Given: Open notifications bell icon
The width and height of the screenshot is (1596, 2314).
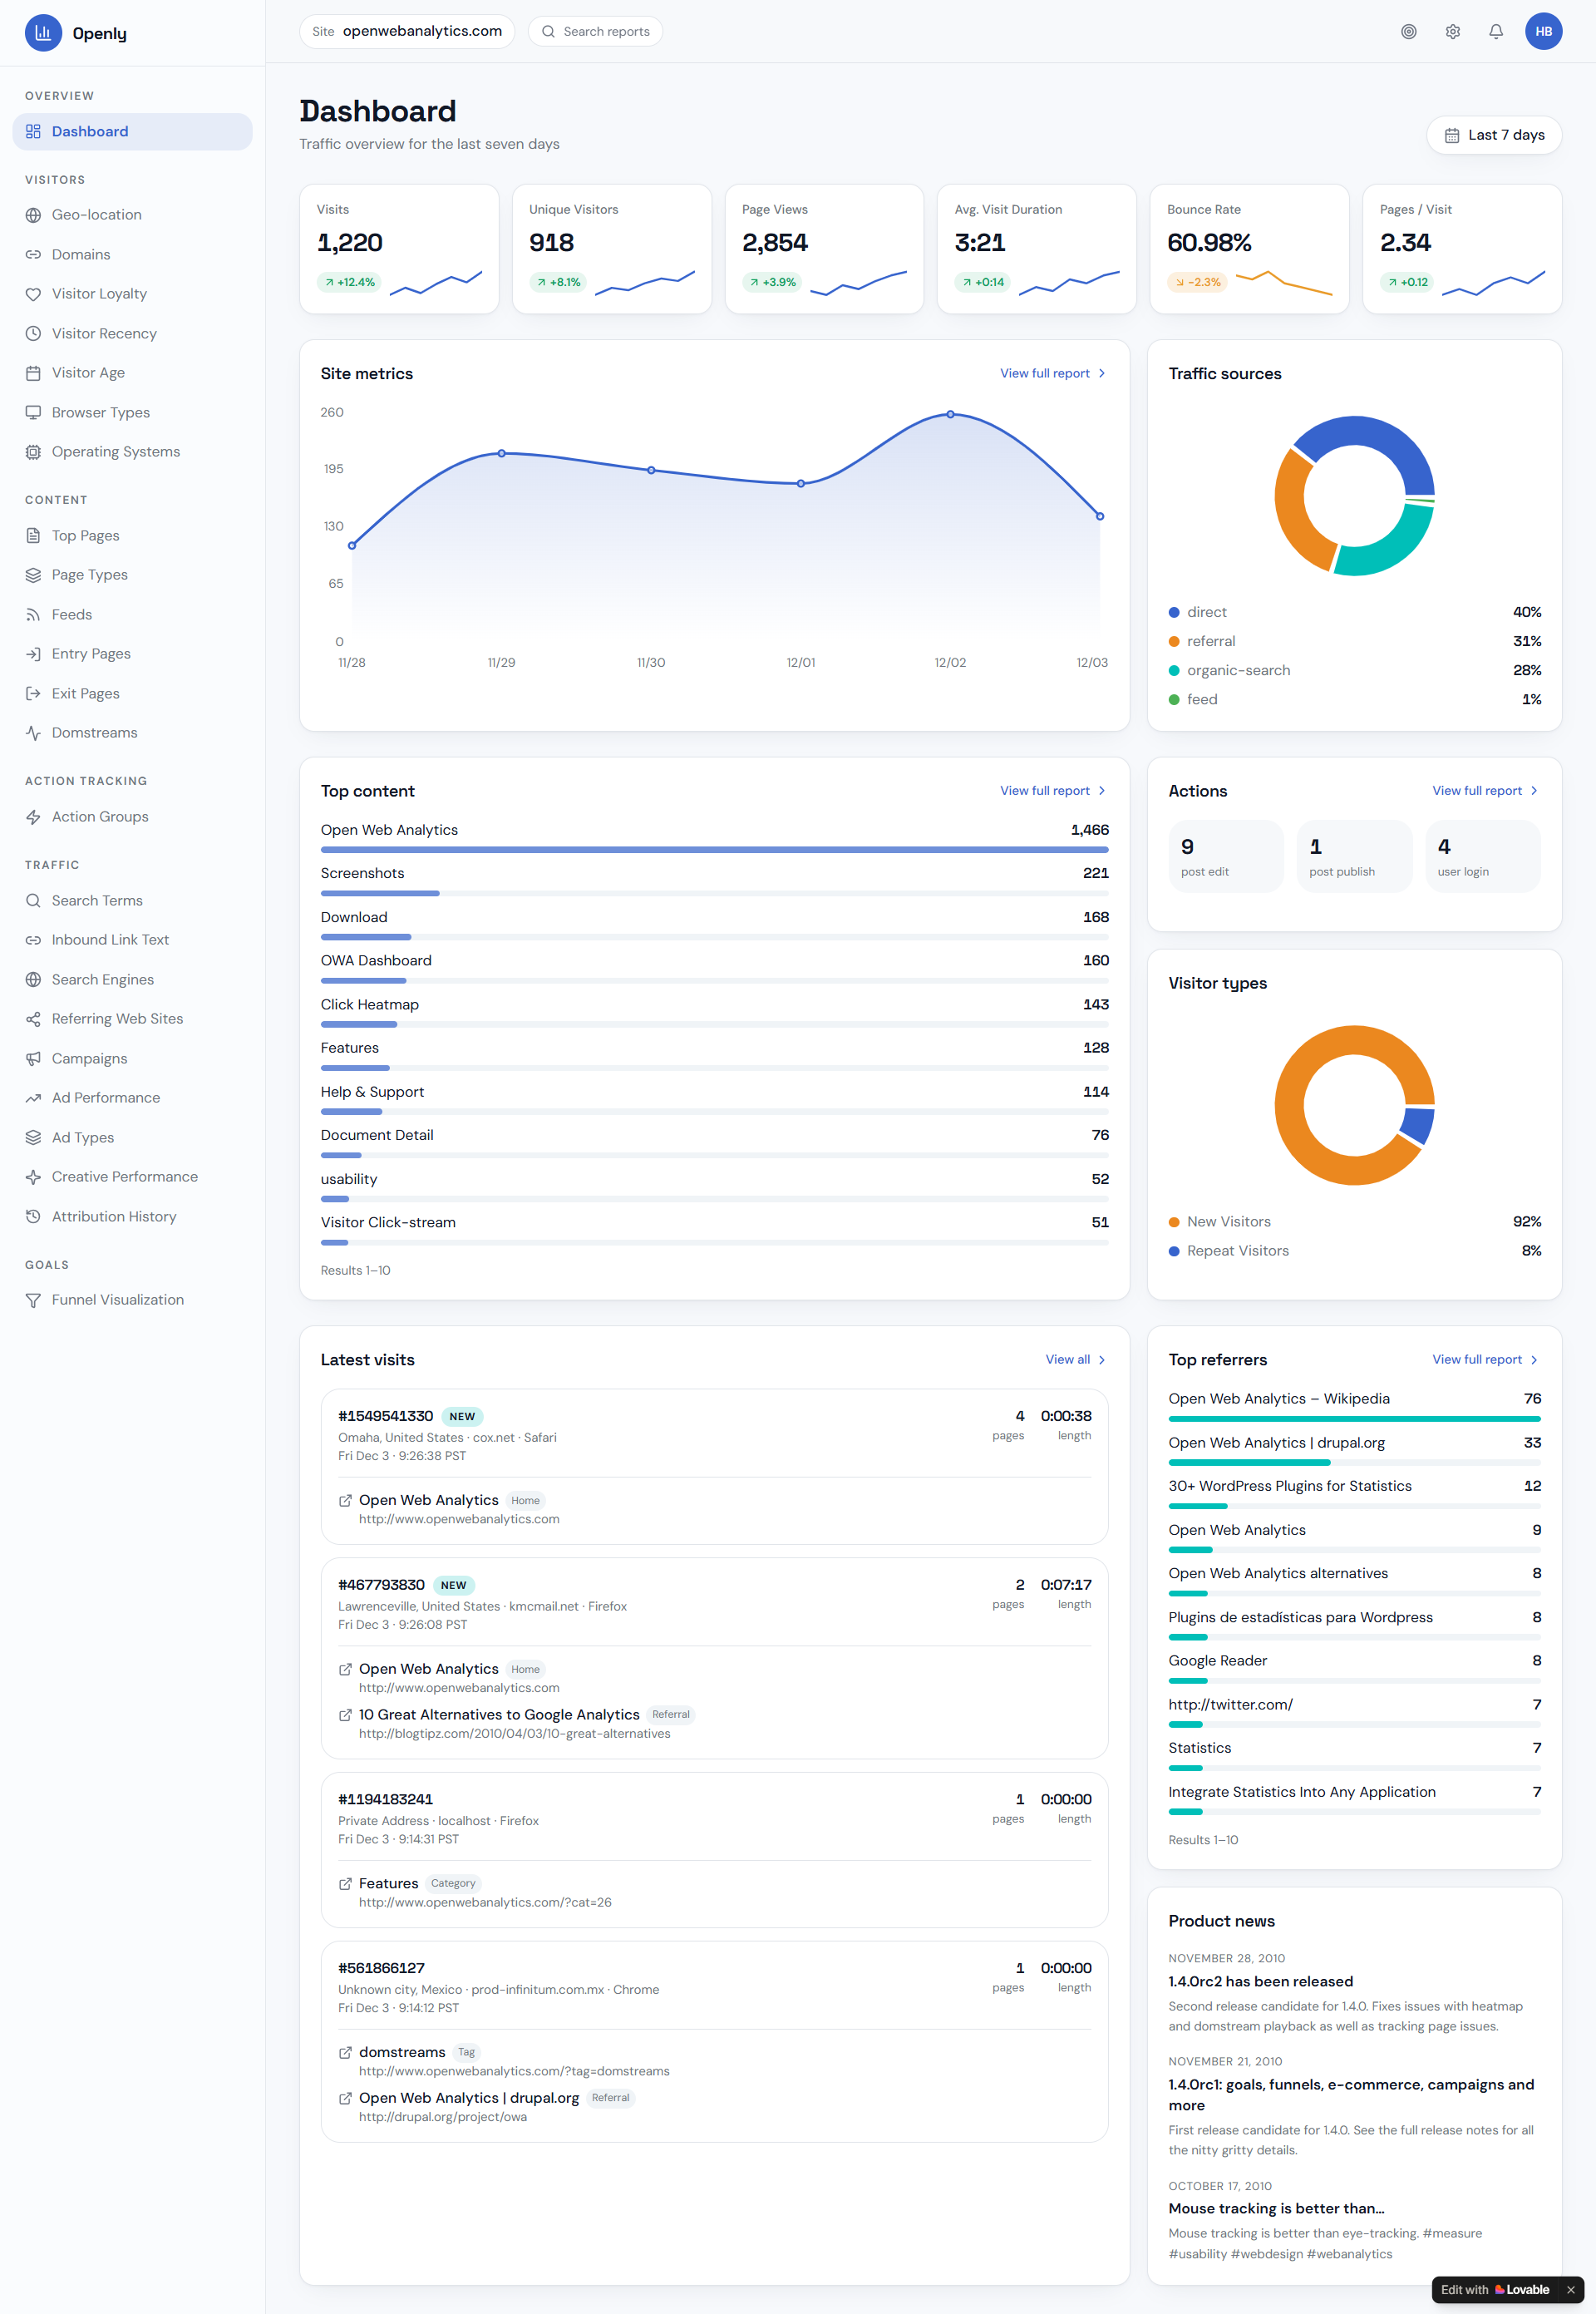Looking at the screenshot, I should point(1495,32).
